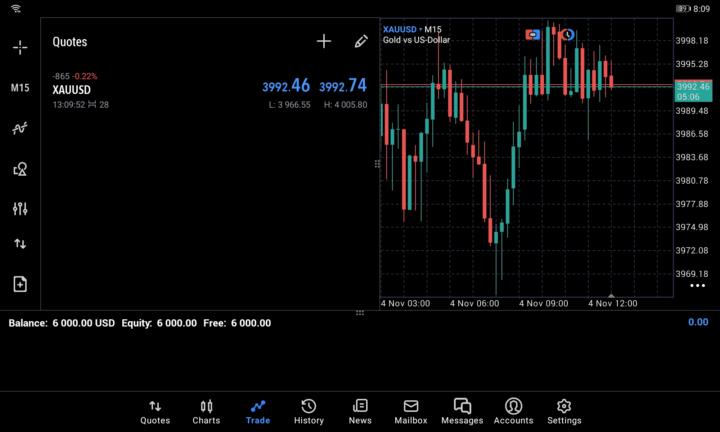Tap the profit value 0.00
The height and width of the screenshot is (432, 720).
(698, 322)
